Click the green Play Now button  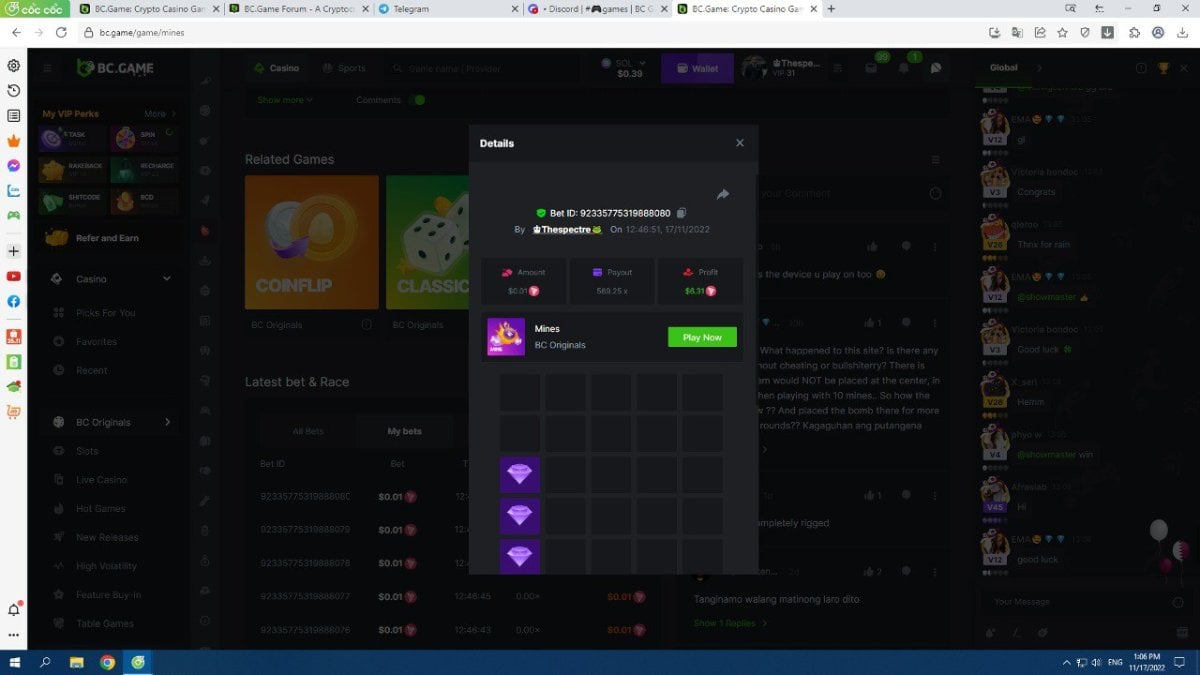pyautogui.click(x=702, y=337)
